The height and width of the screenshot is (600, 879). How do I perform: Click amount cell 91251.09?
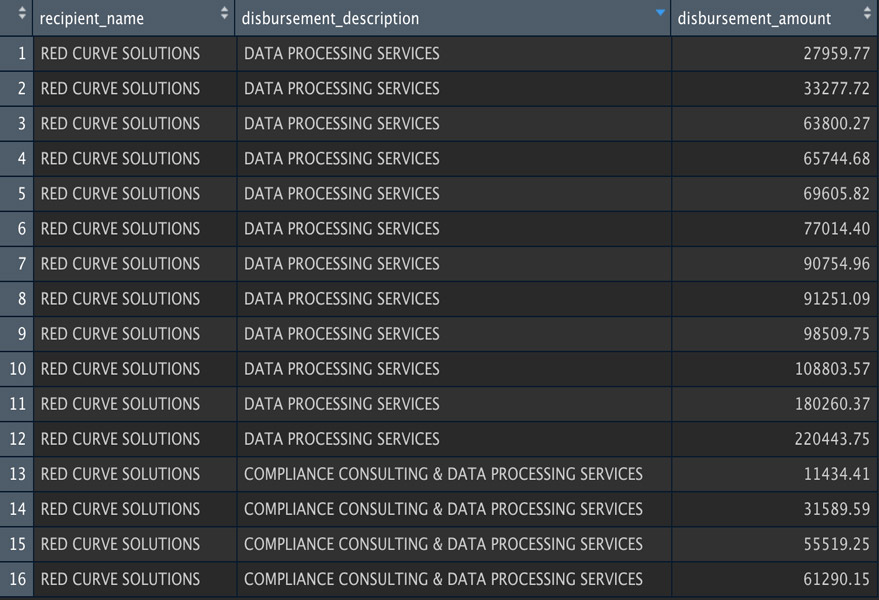pyautogui.click(x=774, y=299)
